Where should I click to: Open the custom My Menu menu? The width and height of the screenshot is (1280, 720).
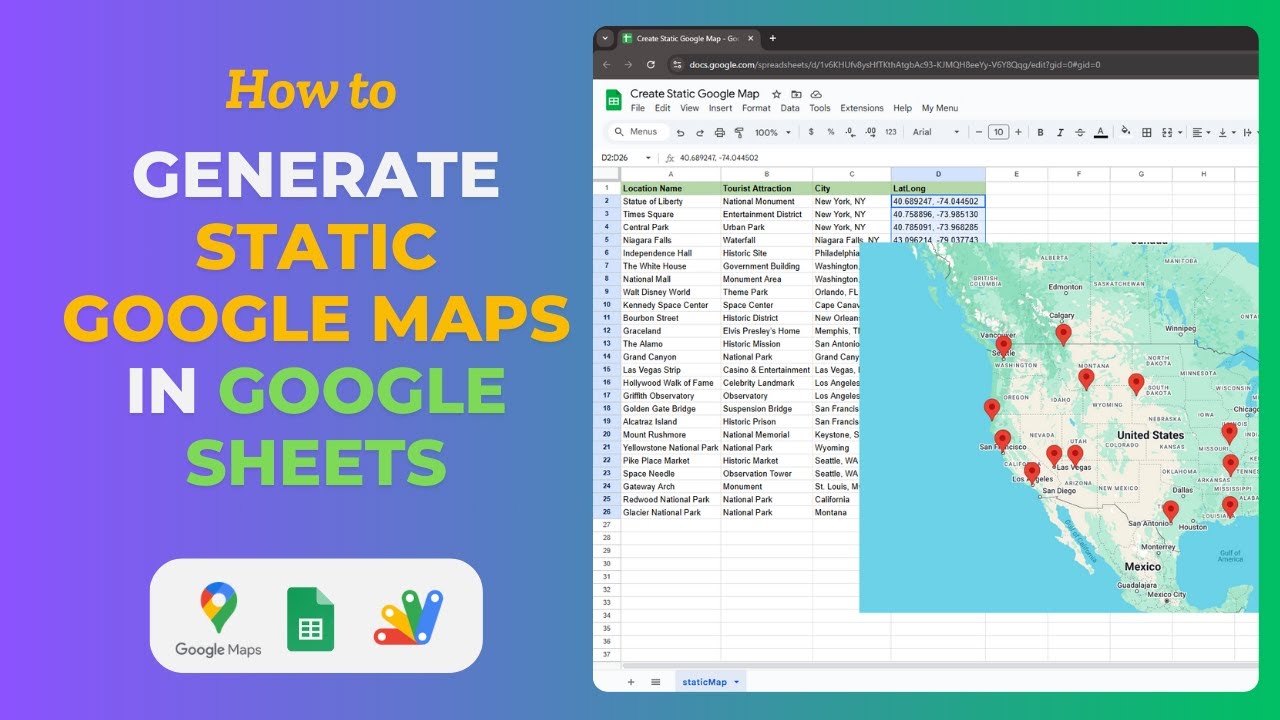pos(940,108)
